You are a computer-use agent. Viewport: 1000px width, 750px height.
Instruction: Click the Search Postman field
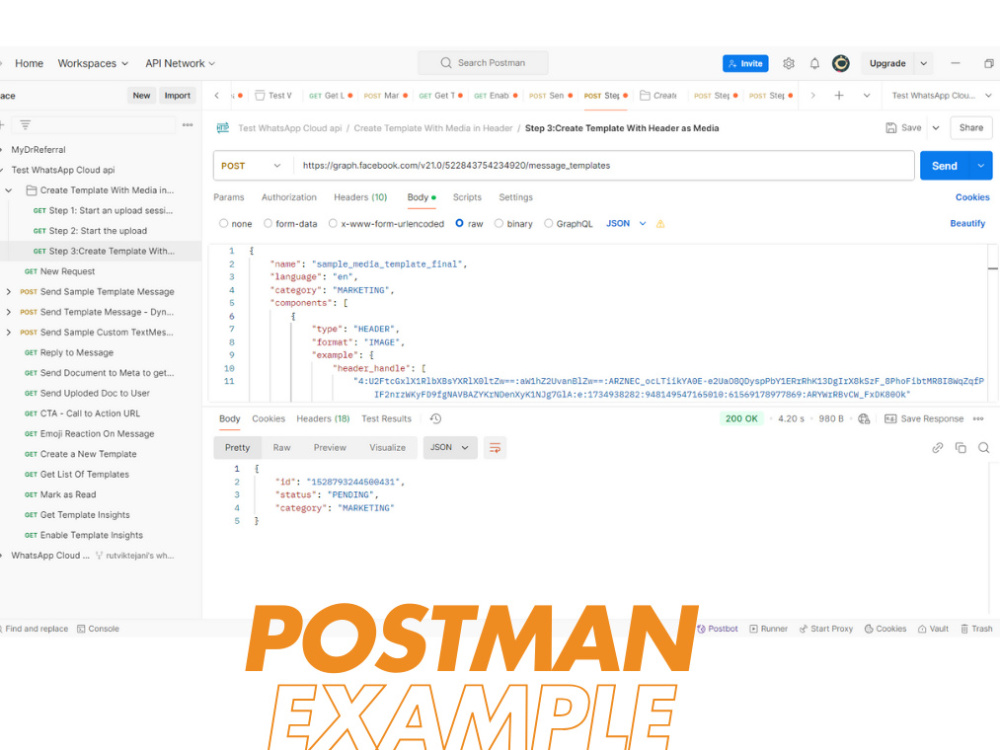pyautogui.click(x=483, y=63)
